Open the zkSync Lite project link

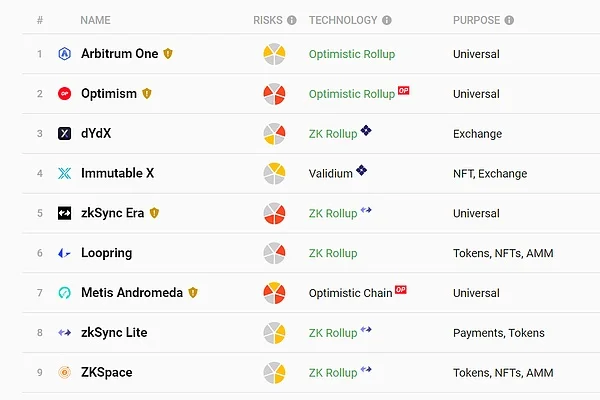(x=113, y=333)
